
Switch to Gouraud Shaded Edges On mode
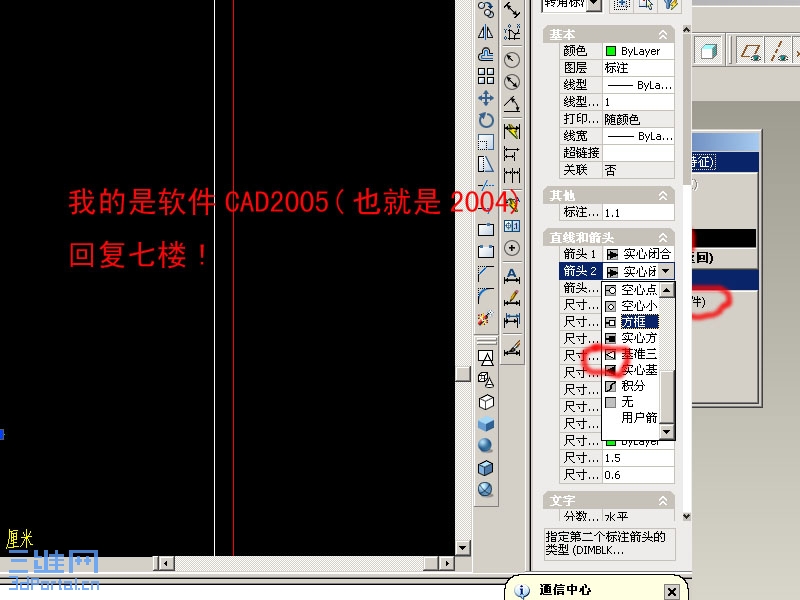coord(486,489)
